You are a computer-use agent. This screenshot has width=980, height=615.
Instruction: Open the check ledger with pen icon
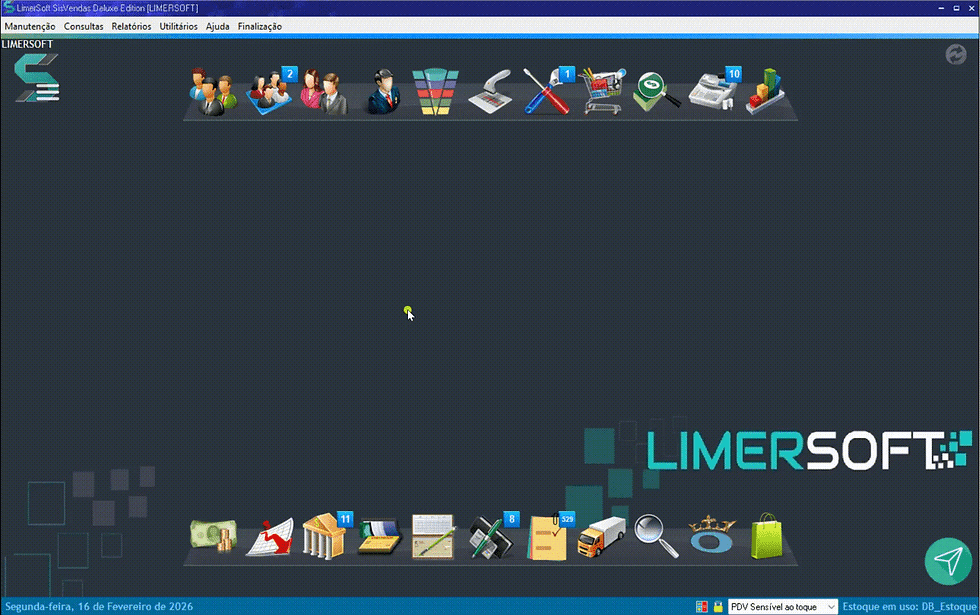(433, 536)
